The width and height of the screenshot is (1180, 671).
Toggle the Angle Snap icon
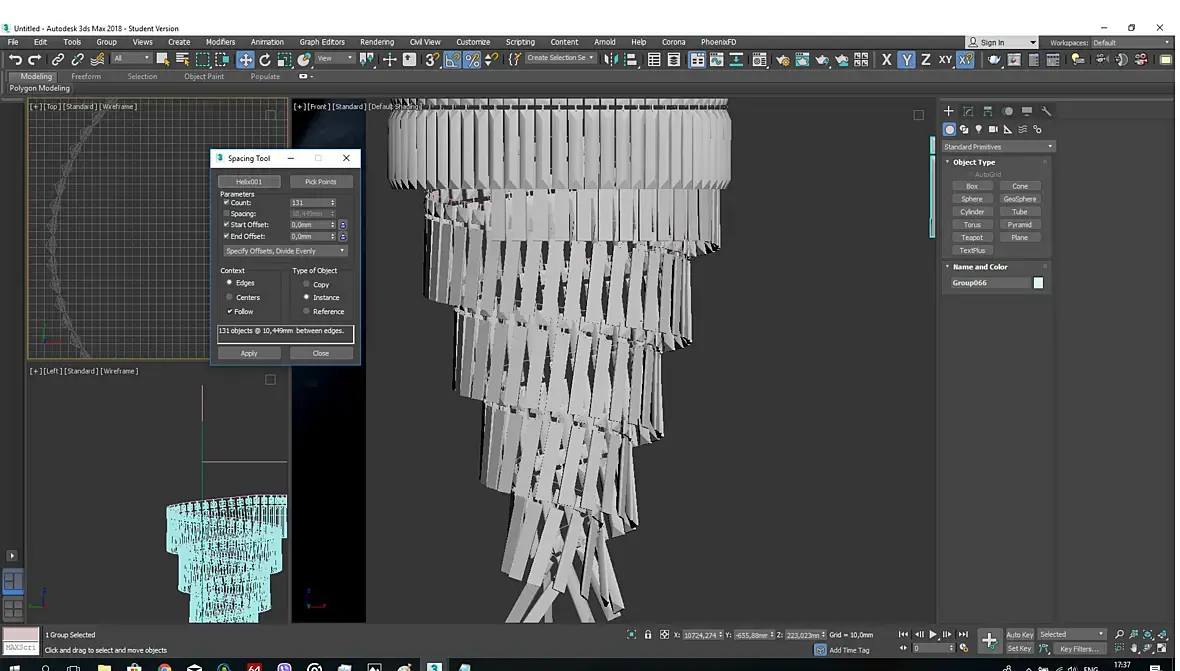click(453, 60)
